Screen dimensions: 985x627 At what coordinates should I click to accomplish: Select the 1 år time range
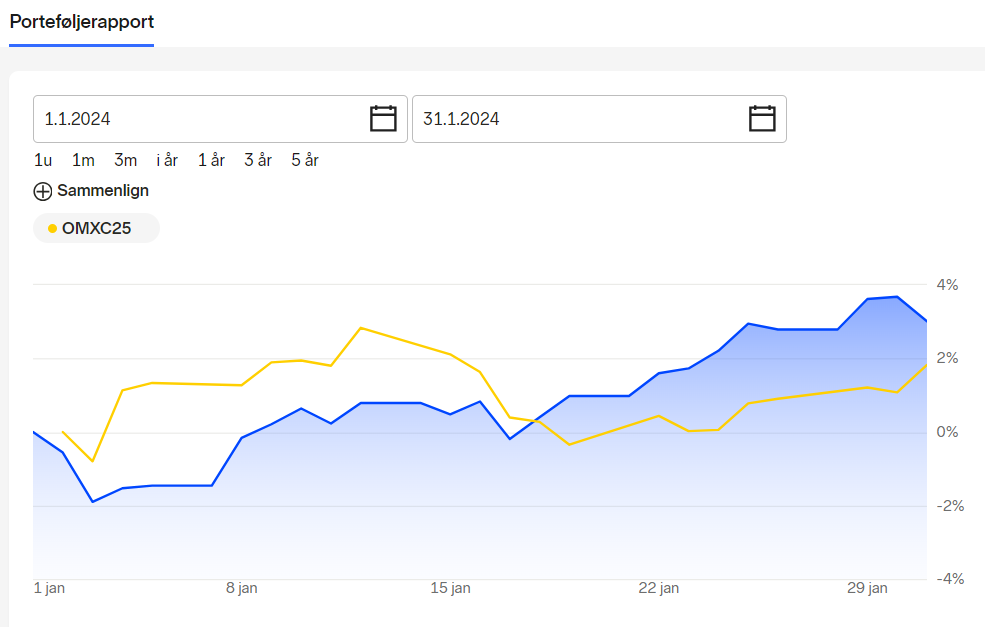click(x=211, y=160)
